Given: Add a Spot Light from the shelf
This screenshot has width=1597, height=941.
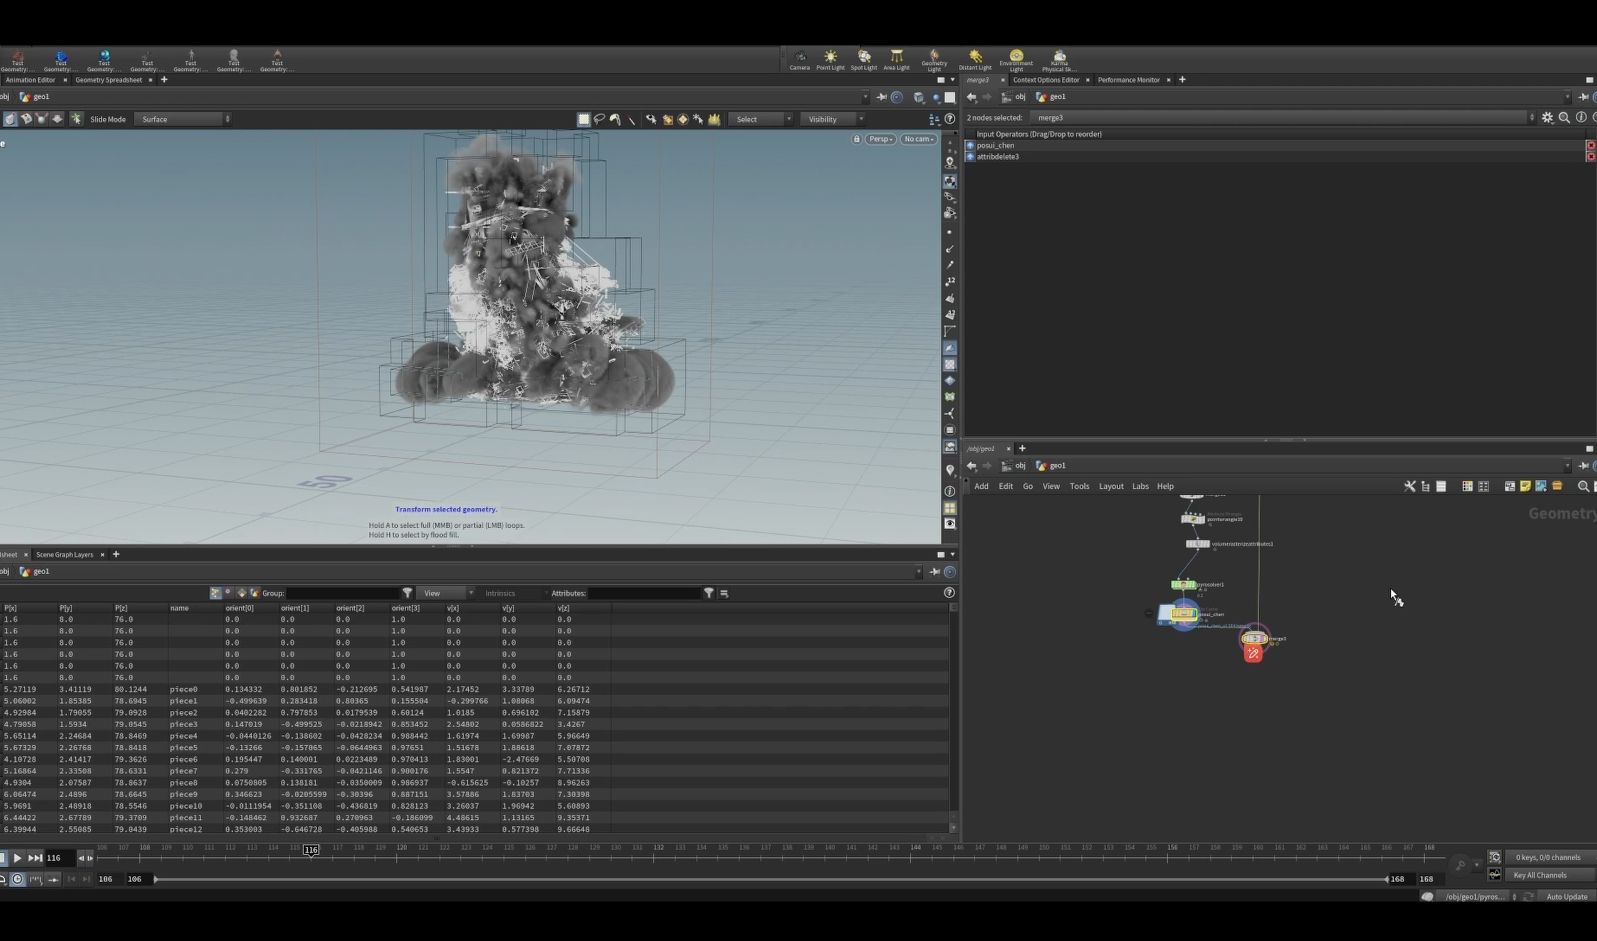Looking at the screenshot, I should coord(864,60).
